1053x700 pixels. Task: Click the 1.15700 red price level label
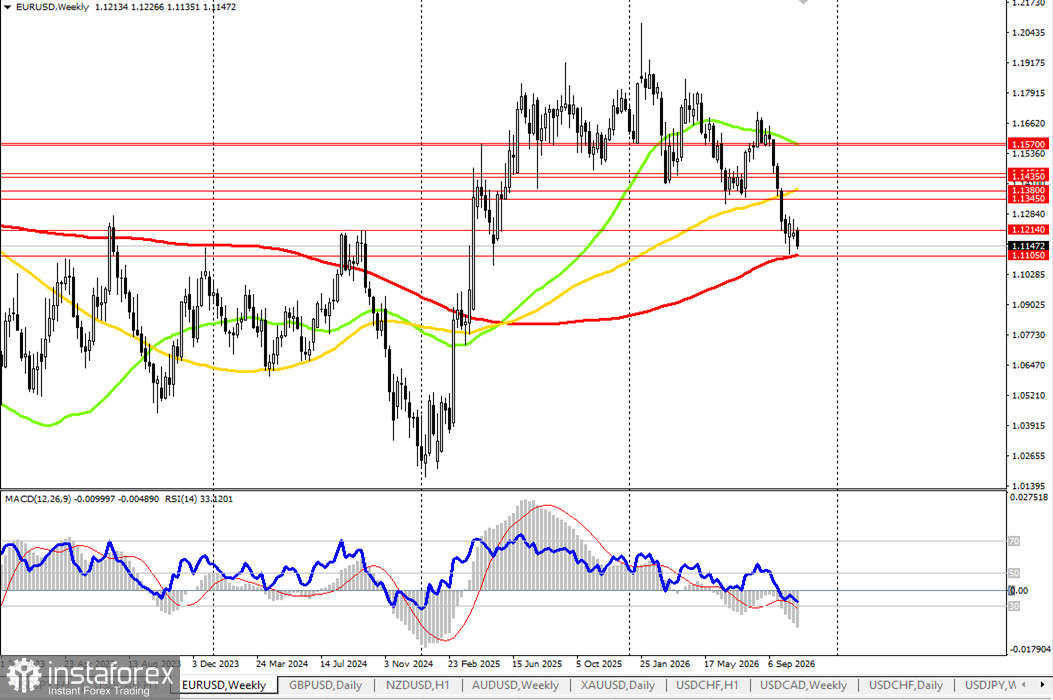(x=1028, y=144)
